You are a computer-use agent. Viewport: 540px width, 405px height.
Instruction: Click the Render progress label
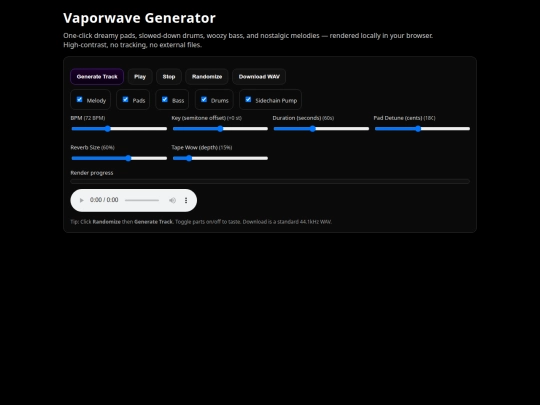pyautogui.click(x=92, y=173)
